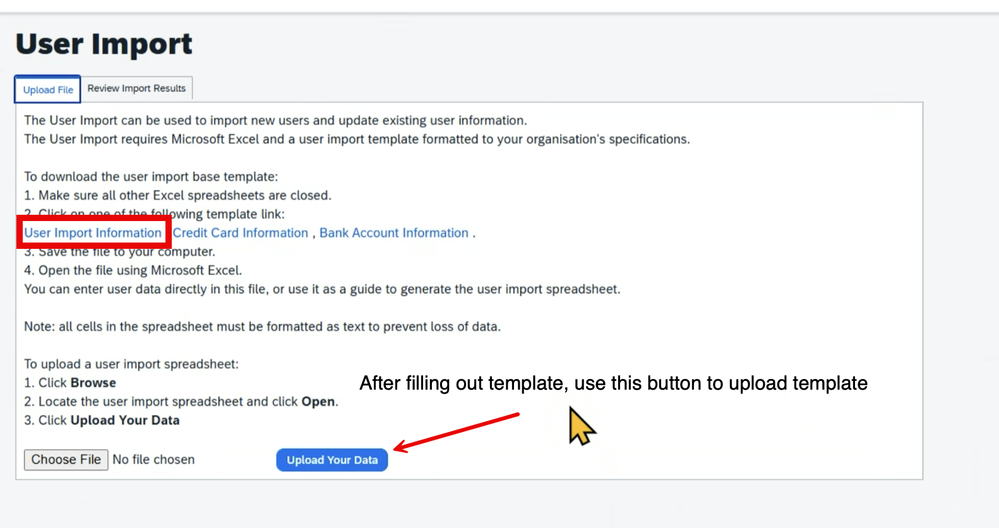Click the bold Open word in step two
Image resolution: width=999 pixels, height=528 pixels.
click(x=318, y=402)
